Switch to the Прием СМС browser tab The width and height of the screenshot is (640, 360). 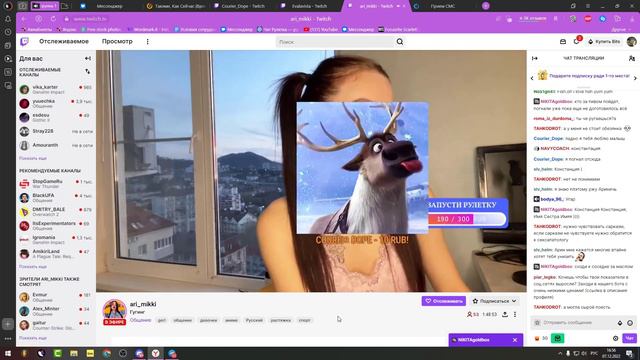coord(443,6)
